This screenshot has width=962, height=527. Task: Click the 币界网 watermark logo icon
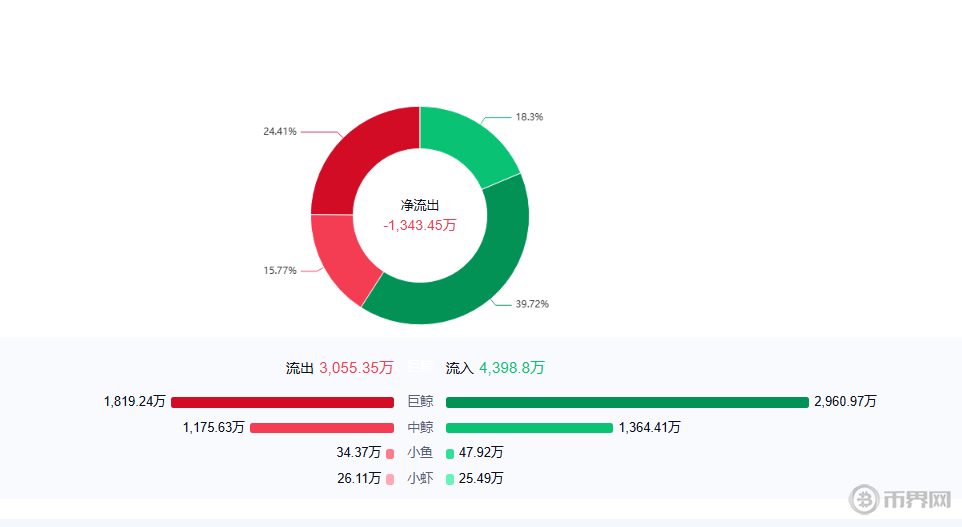pyautogui.click(x=863, y=499)
